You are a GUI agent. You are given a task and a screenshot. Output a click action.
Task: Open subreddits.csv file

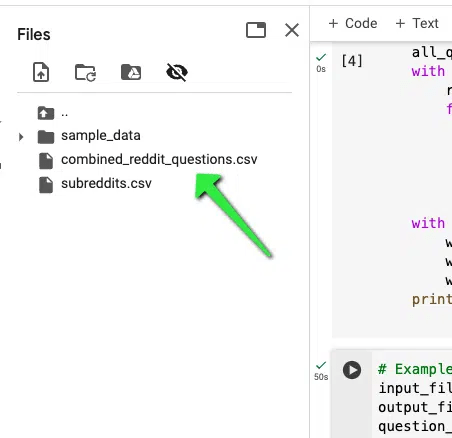coord(106,183)
